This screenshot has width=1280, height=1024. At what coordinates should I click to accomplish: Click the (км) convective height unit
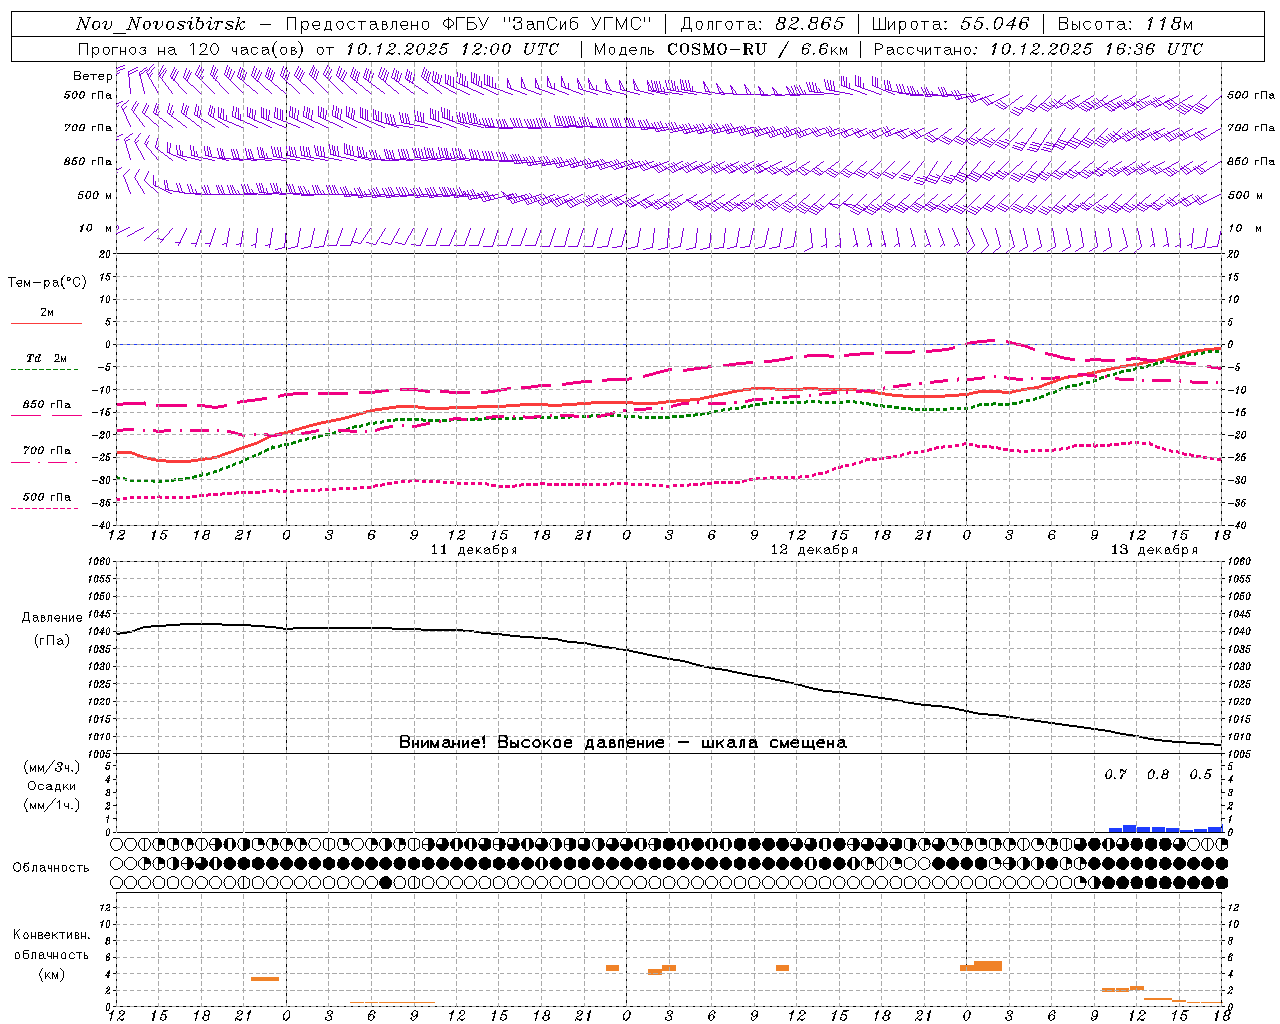[52, 974]
